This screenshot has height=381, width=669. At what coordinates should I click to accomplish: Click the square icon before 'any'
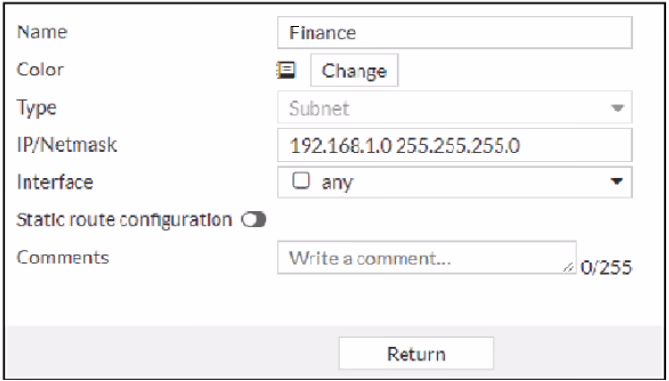pos(301,180)
